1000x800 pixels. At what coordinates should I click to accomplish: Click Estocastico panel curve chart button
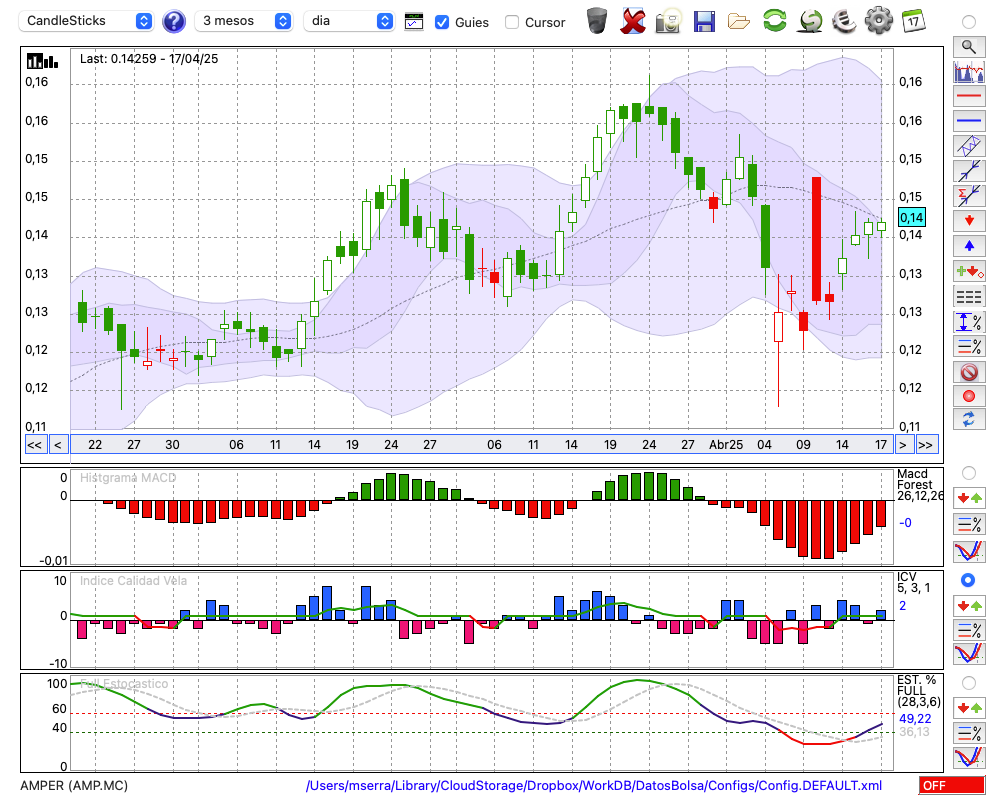tap(969, 757)
